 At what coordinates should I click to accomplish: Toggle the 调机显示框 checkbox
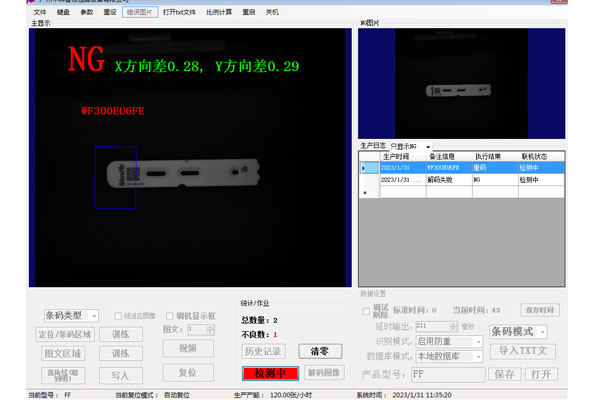pos(168,315)
